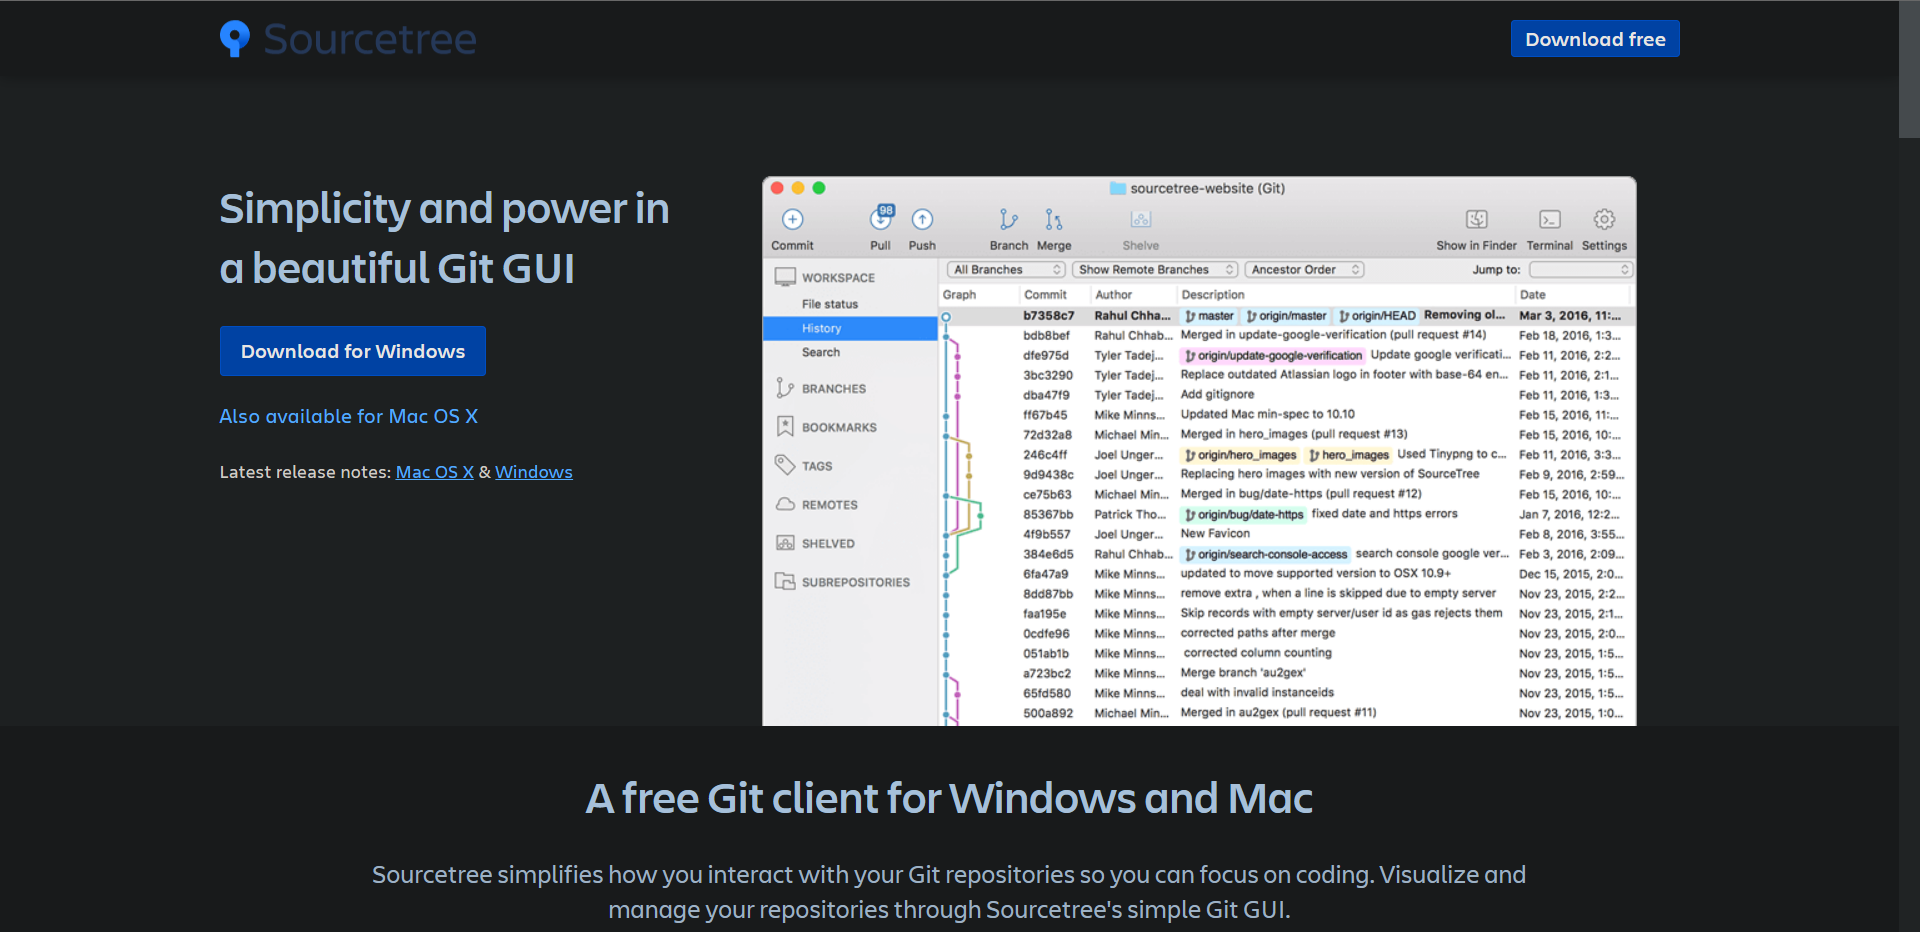Select 'Add gitignore' commit description
Viewport: 1920px width, 932px height.
(x=1217, y=394)
